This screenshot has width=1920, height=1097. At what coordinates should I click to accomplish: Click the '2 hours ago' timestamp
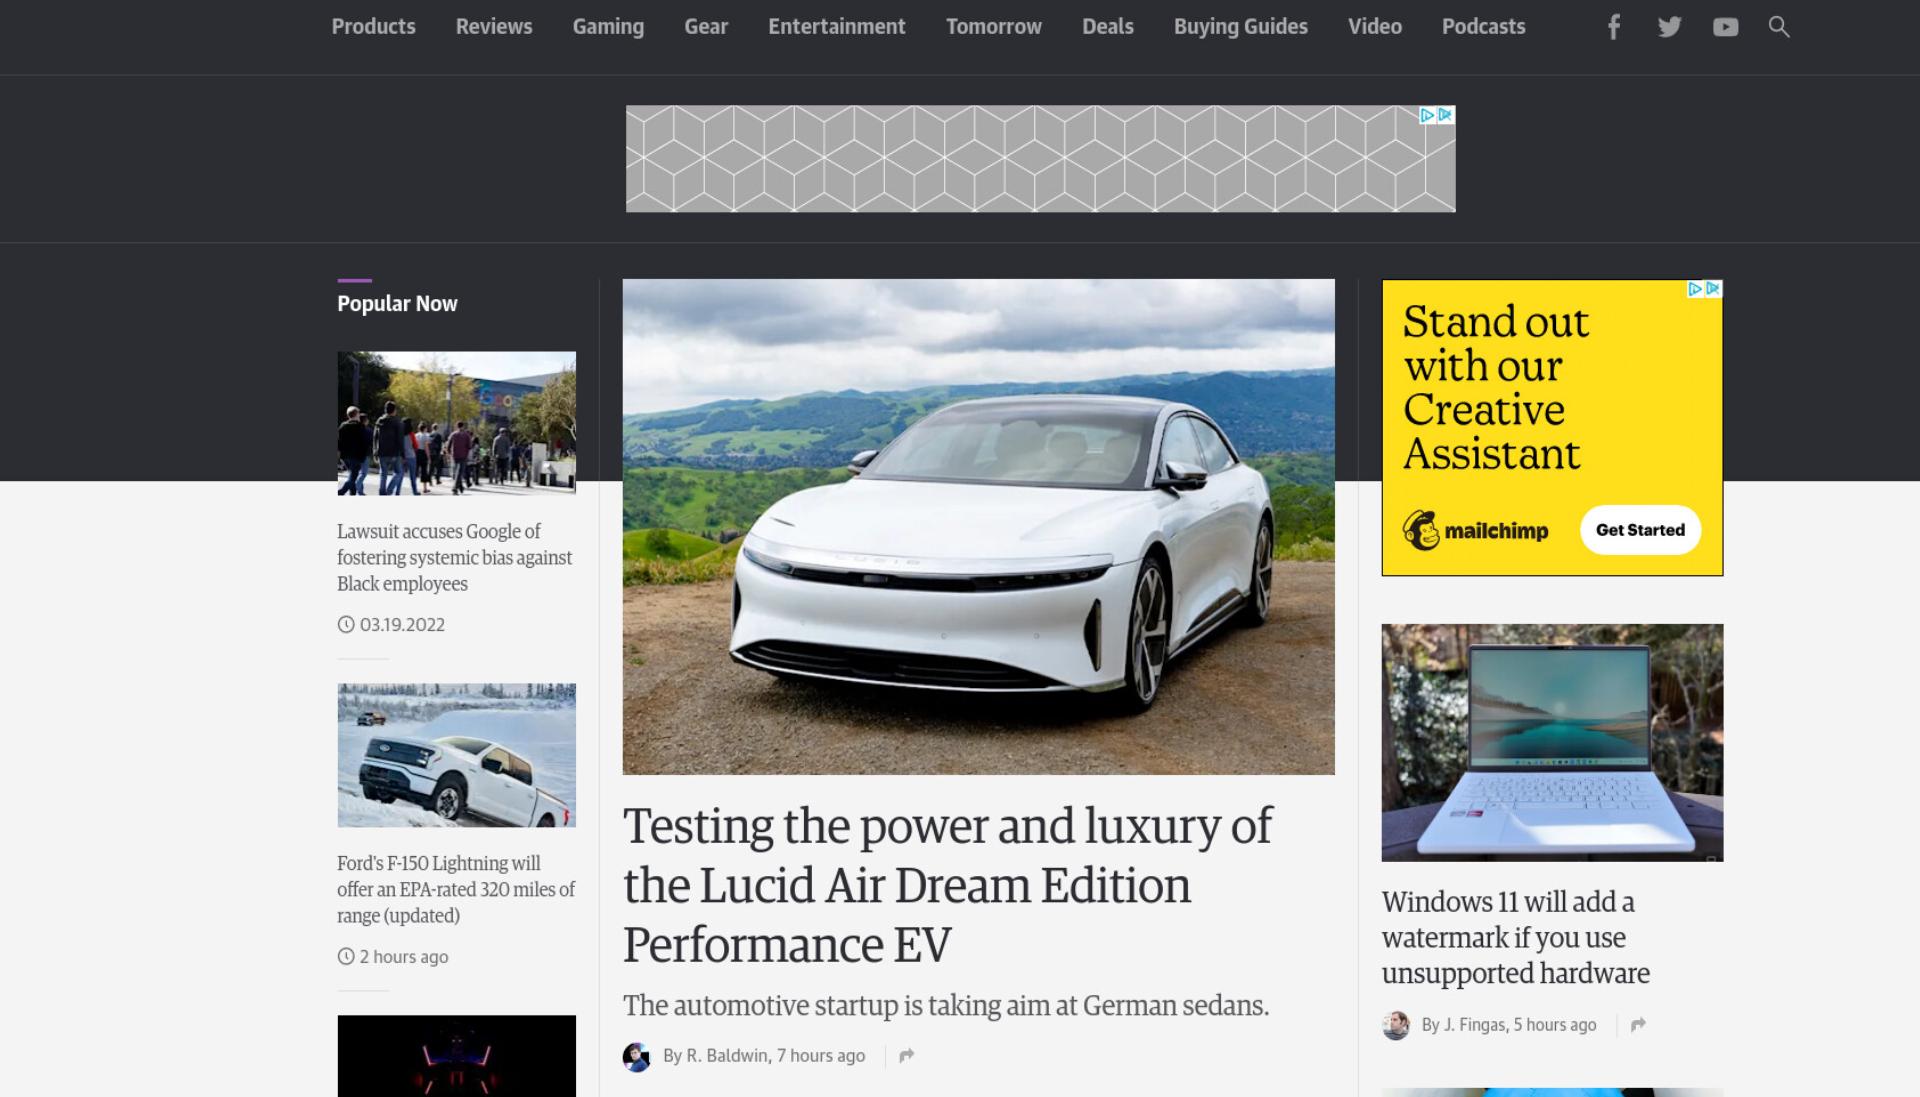[404, 957]
